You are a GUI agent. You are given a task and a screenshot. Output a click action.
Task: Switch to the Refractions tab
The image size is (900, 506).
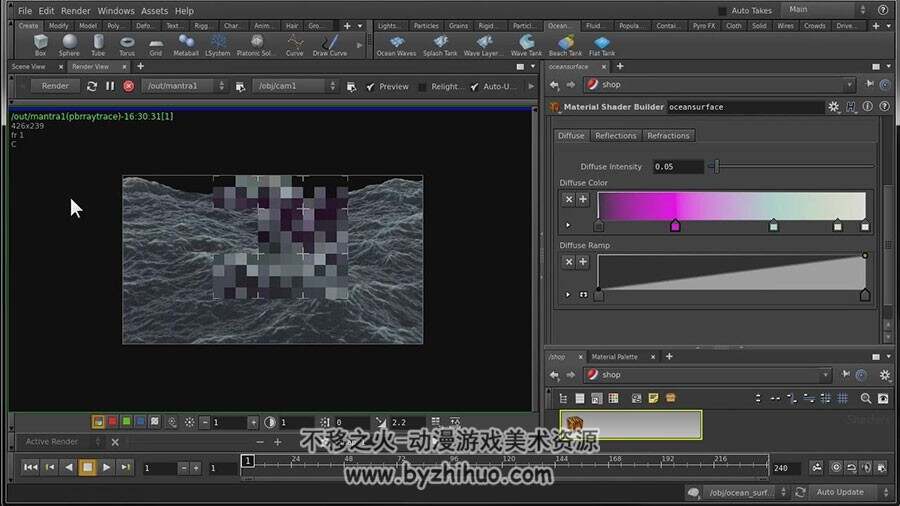[668, 136]
